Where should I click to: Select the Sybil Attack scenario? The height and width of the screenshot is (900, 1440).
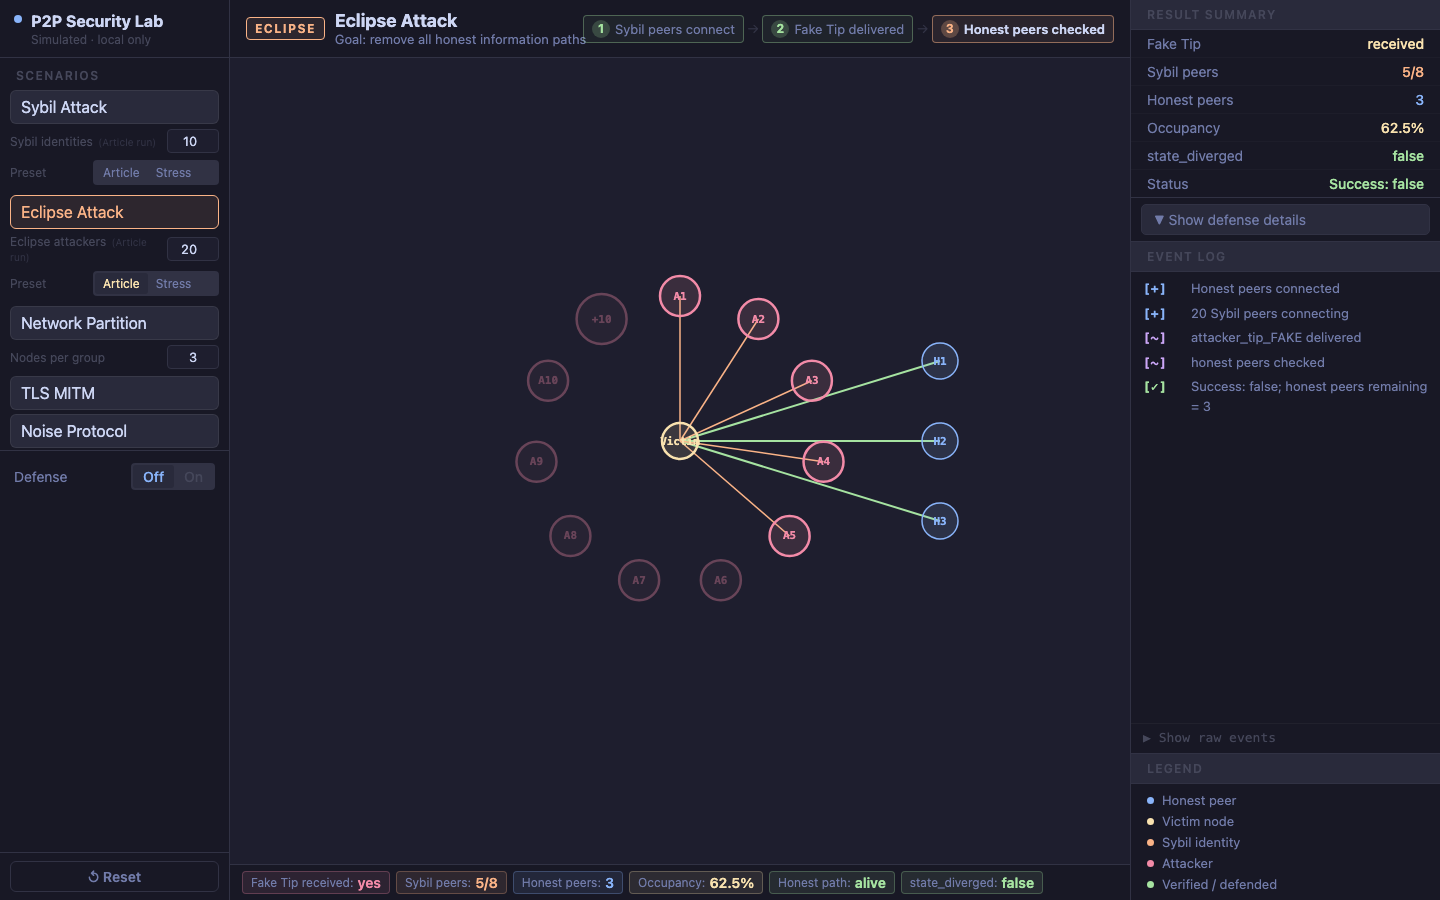pyautogui.click(x=114, y=107)
